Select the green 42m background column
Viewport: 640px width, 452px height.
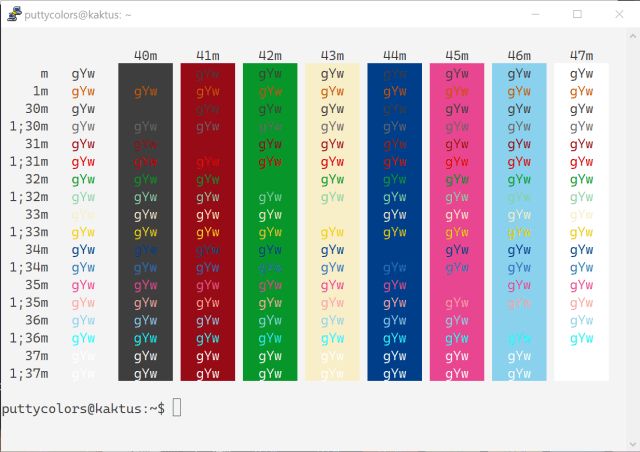(270, 222)
